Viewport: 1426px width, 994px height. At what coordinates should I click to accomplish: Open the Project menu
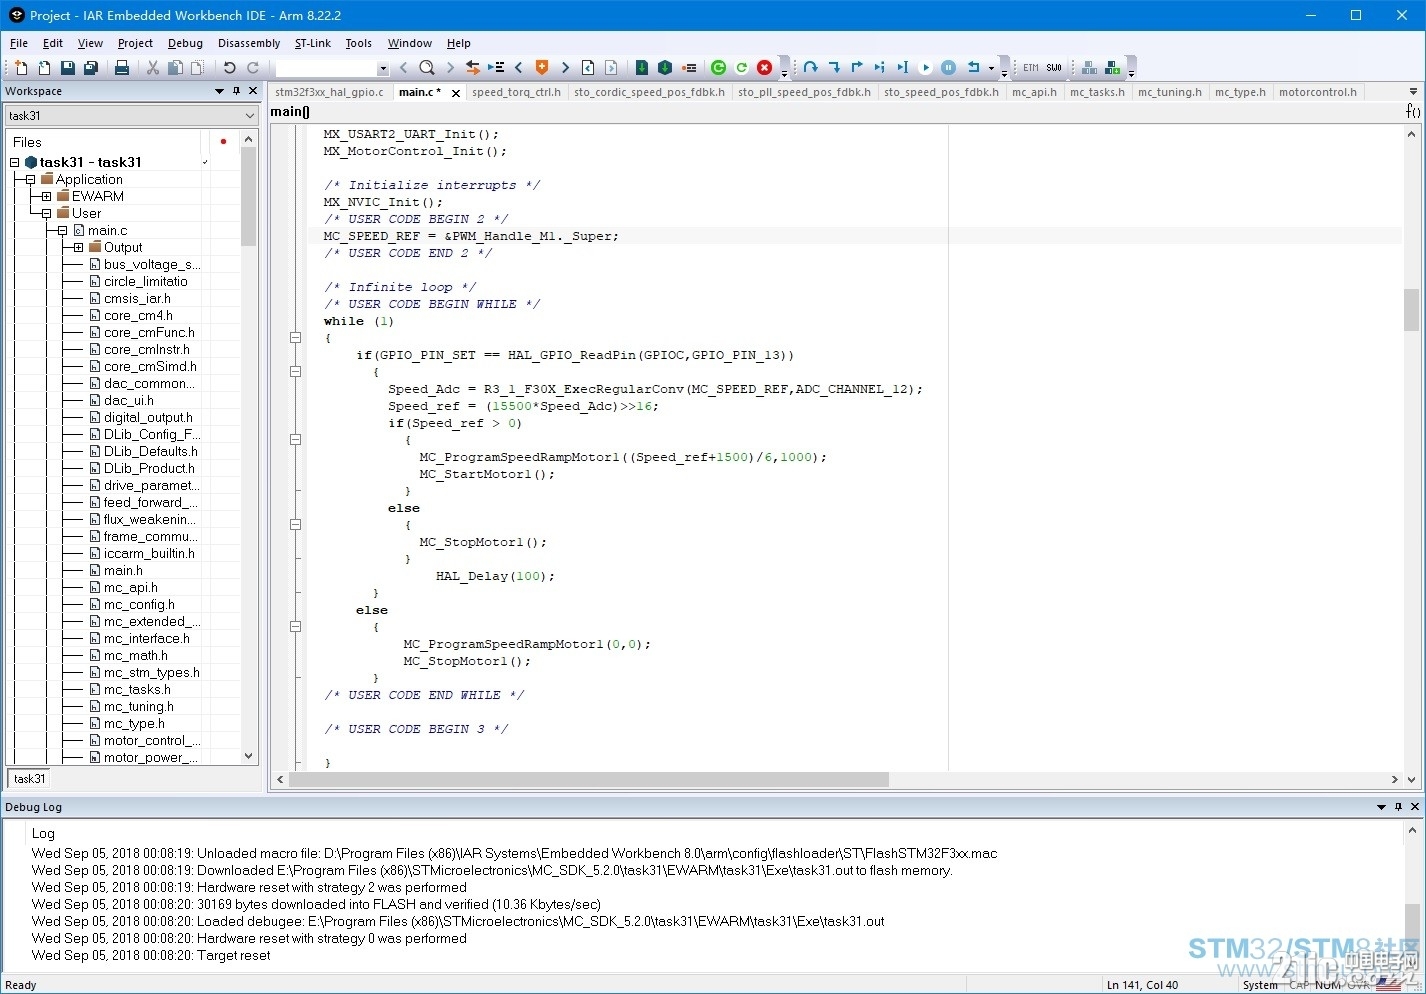tap(135, 43)
